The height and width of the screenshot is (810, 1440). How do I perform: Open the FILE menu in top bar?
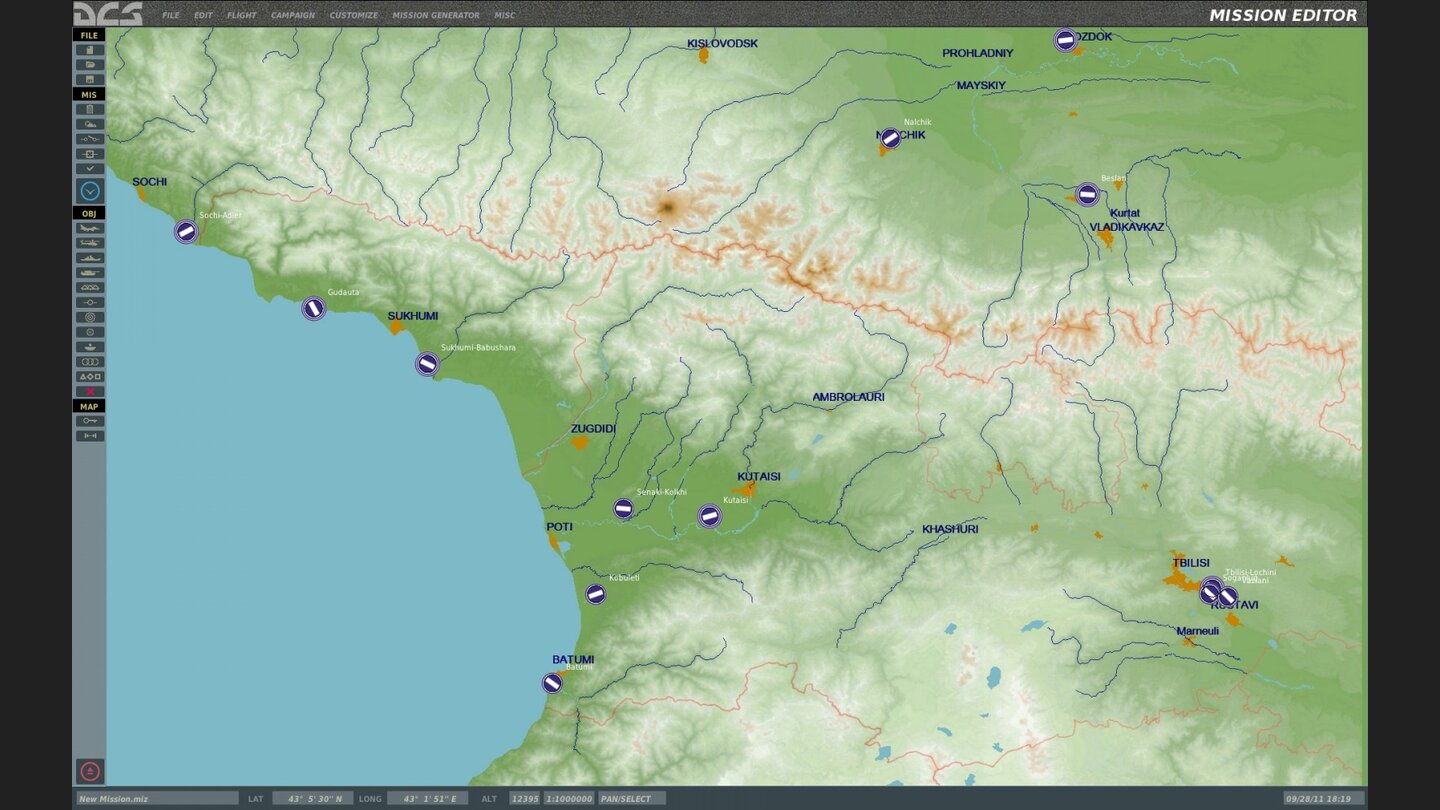coord(171,15)
